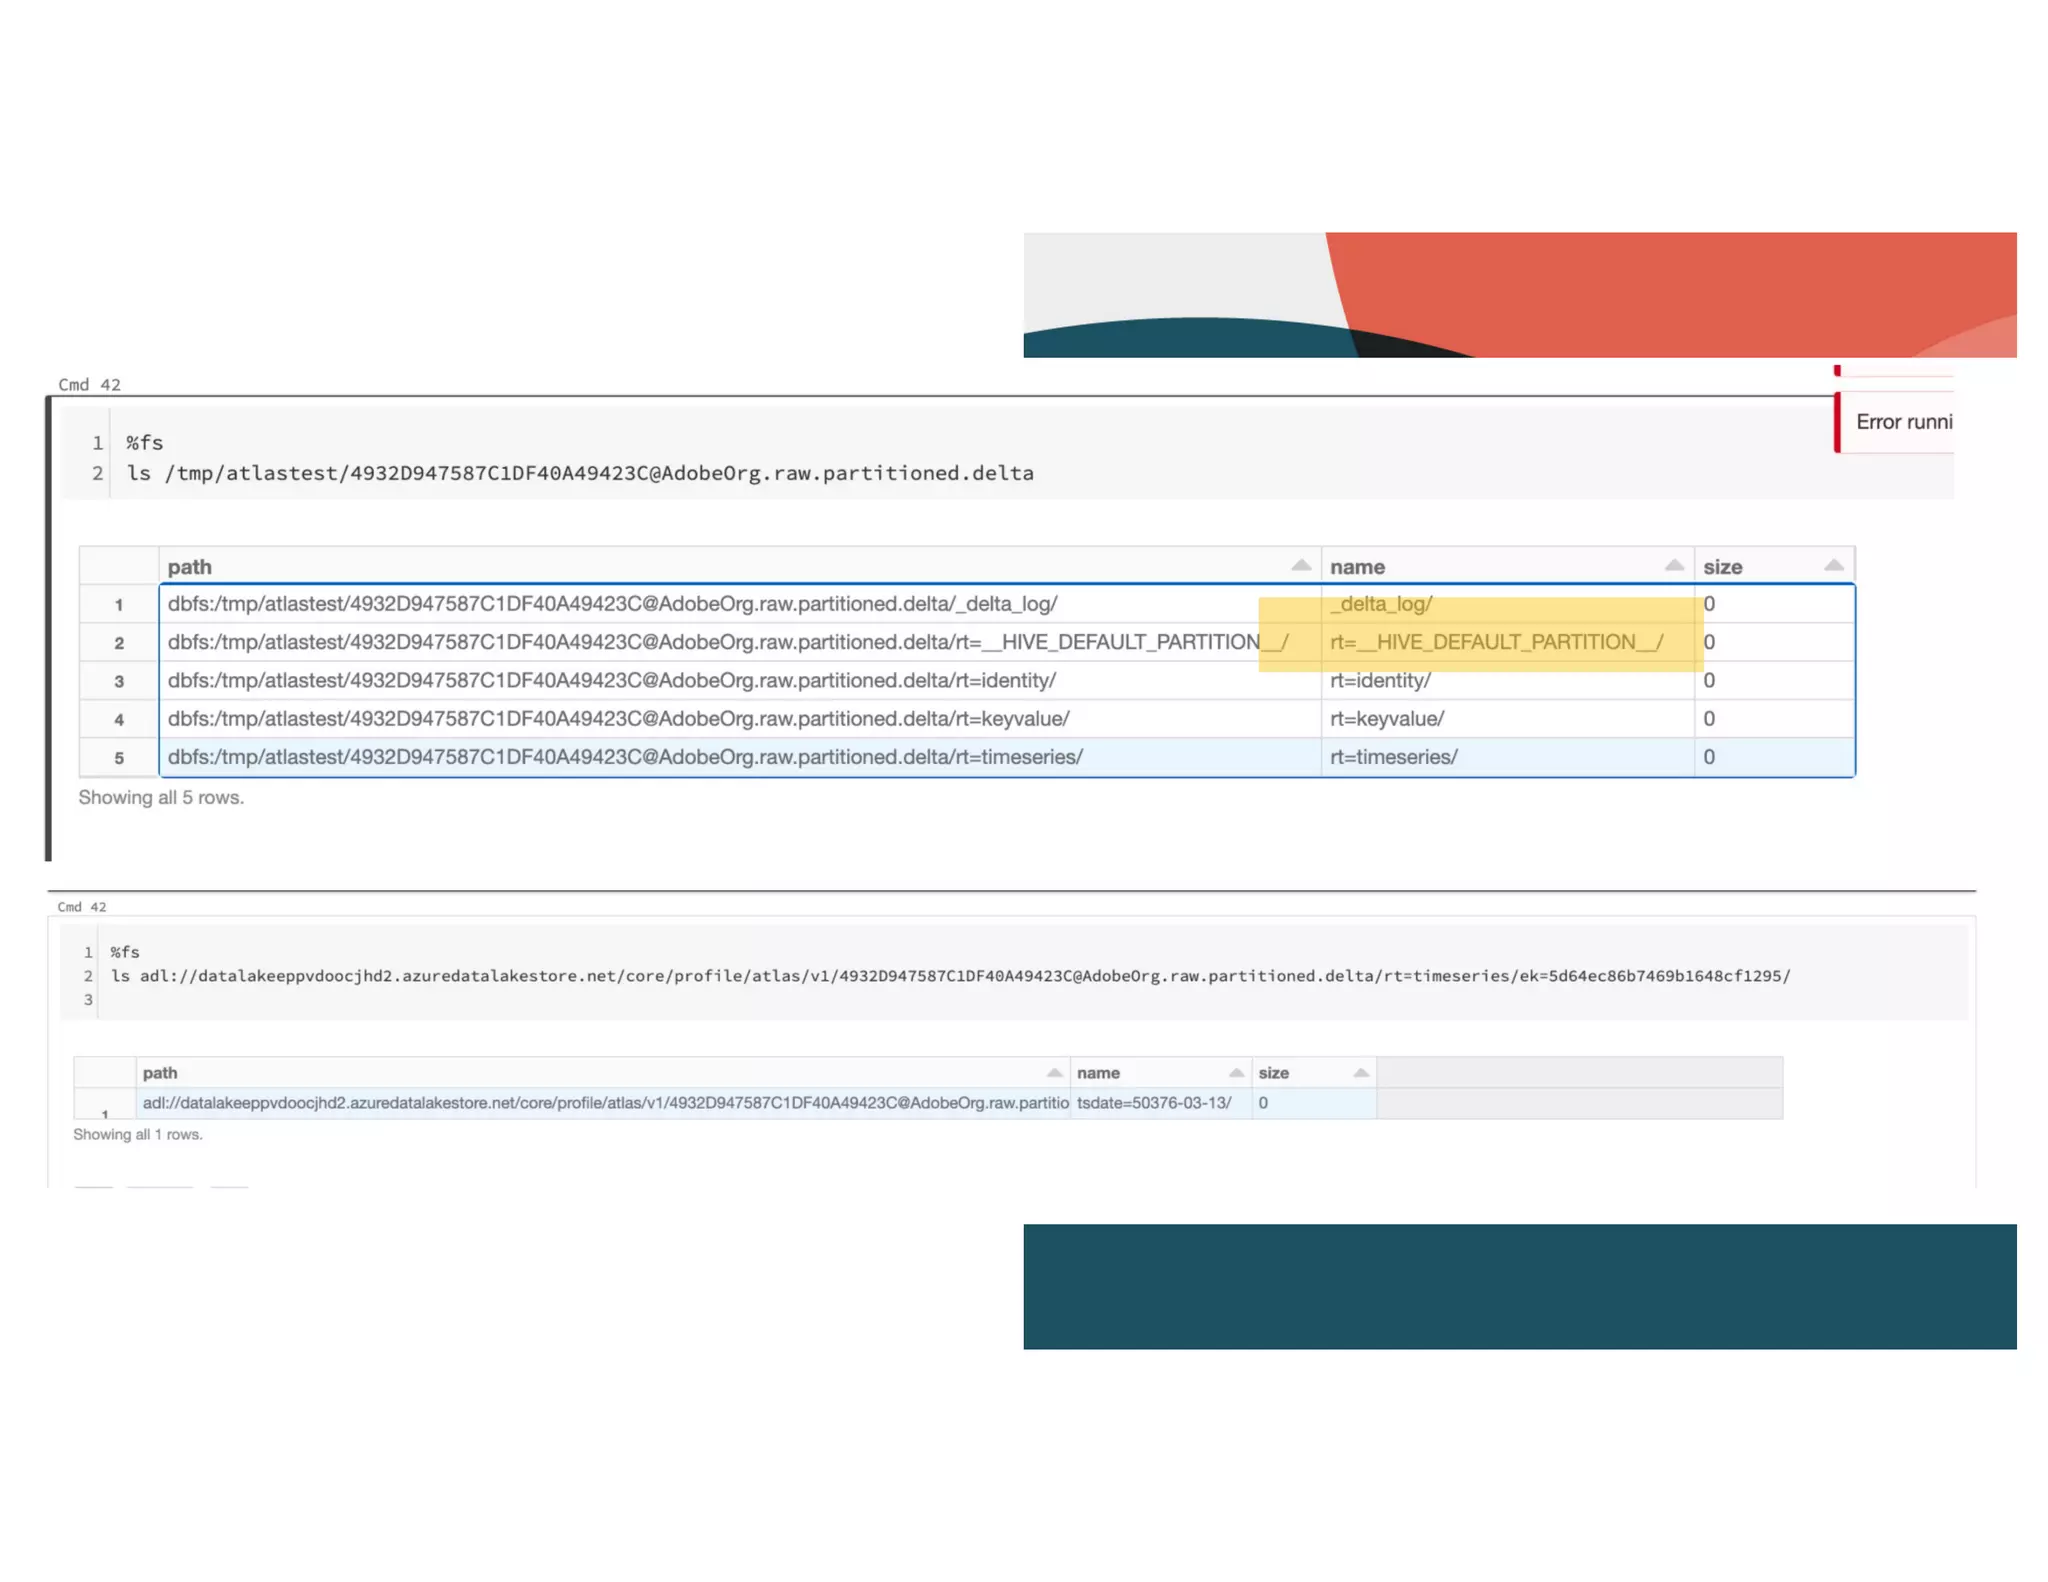The height and width of the screenshot is (1582, 2048).
Task: Sort upper table by name column arrow
Action: [x=1673, y=566]
